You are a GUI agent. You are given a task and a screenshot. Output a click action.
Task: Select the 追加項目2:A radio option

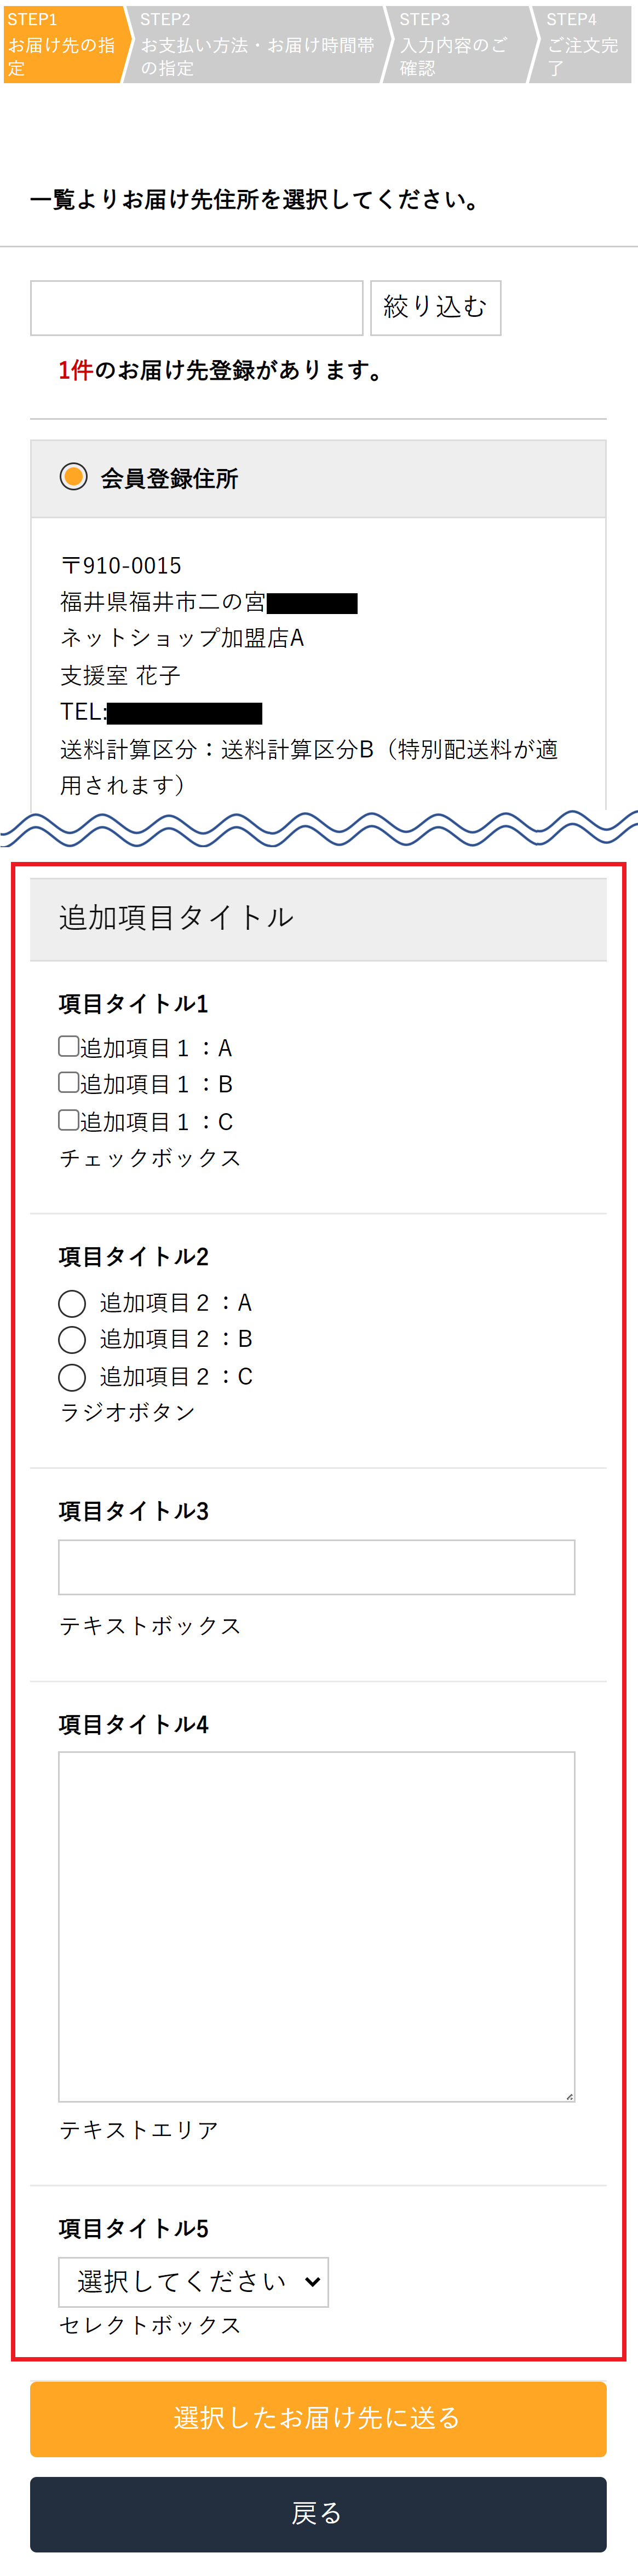tap(72, 1303)
